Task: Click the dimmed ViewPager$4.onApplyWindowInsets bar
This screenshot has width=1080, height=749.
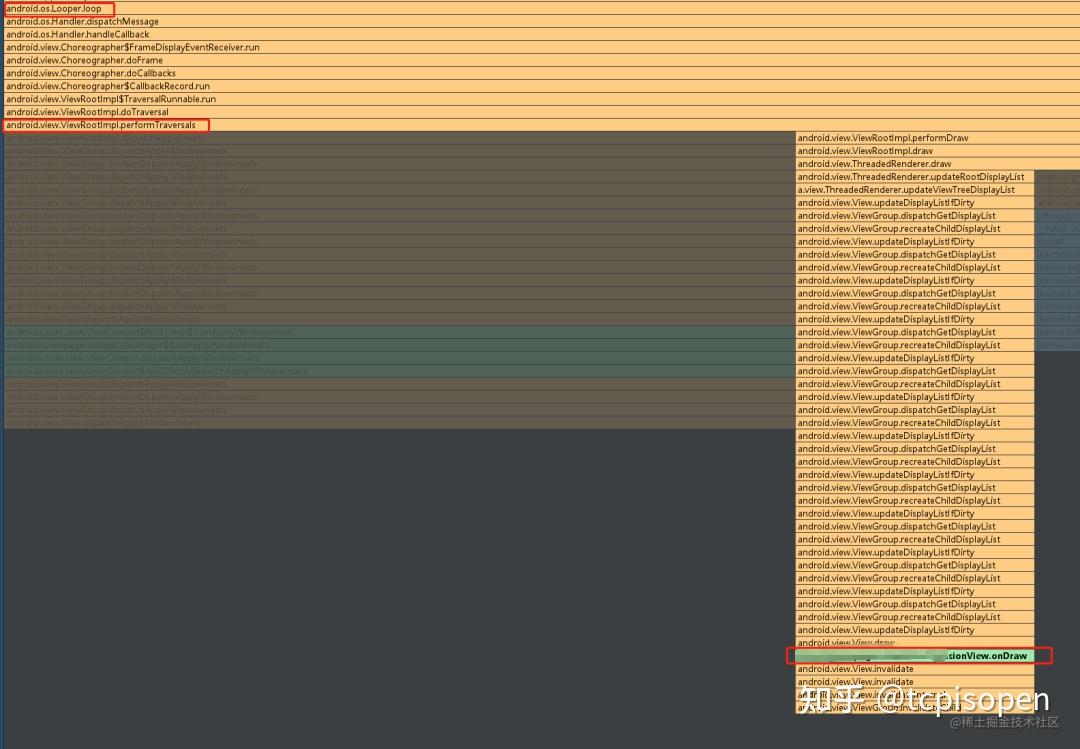Action: [399, 345]
